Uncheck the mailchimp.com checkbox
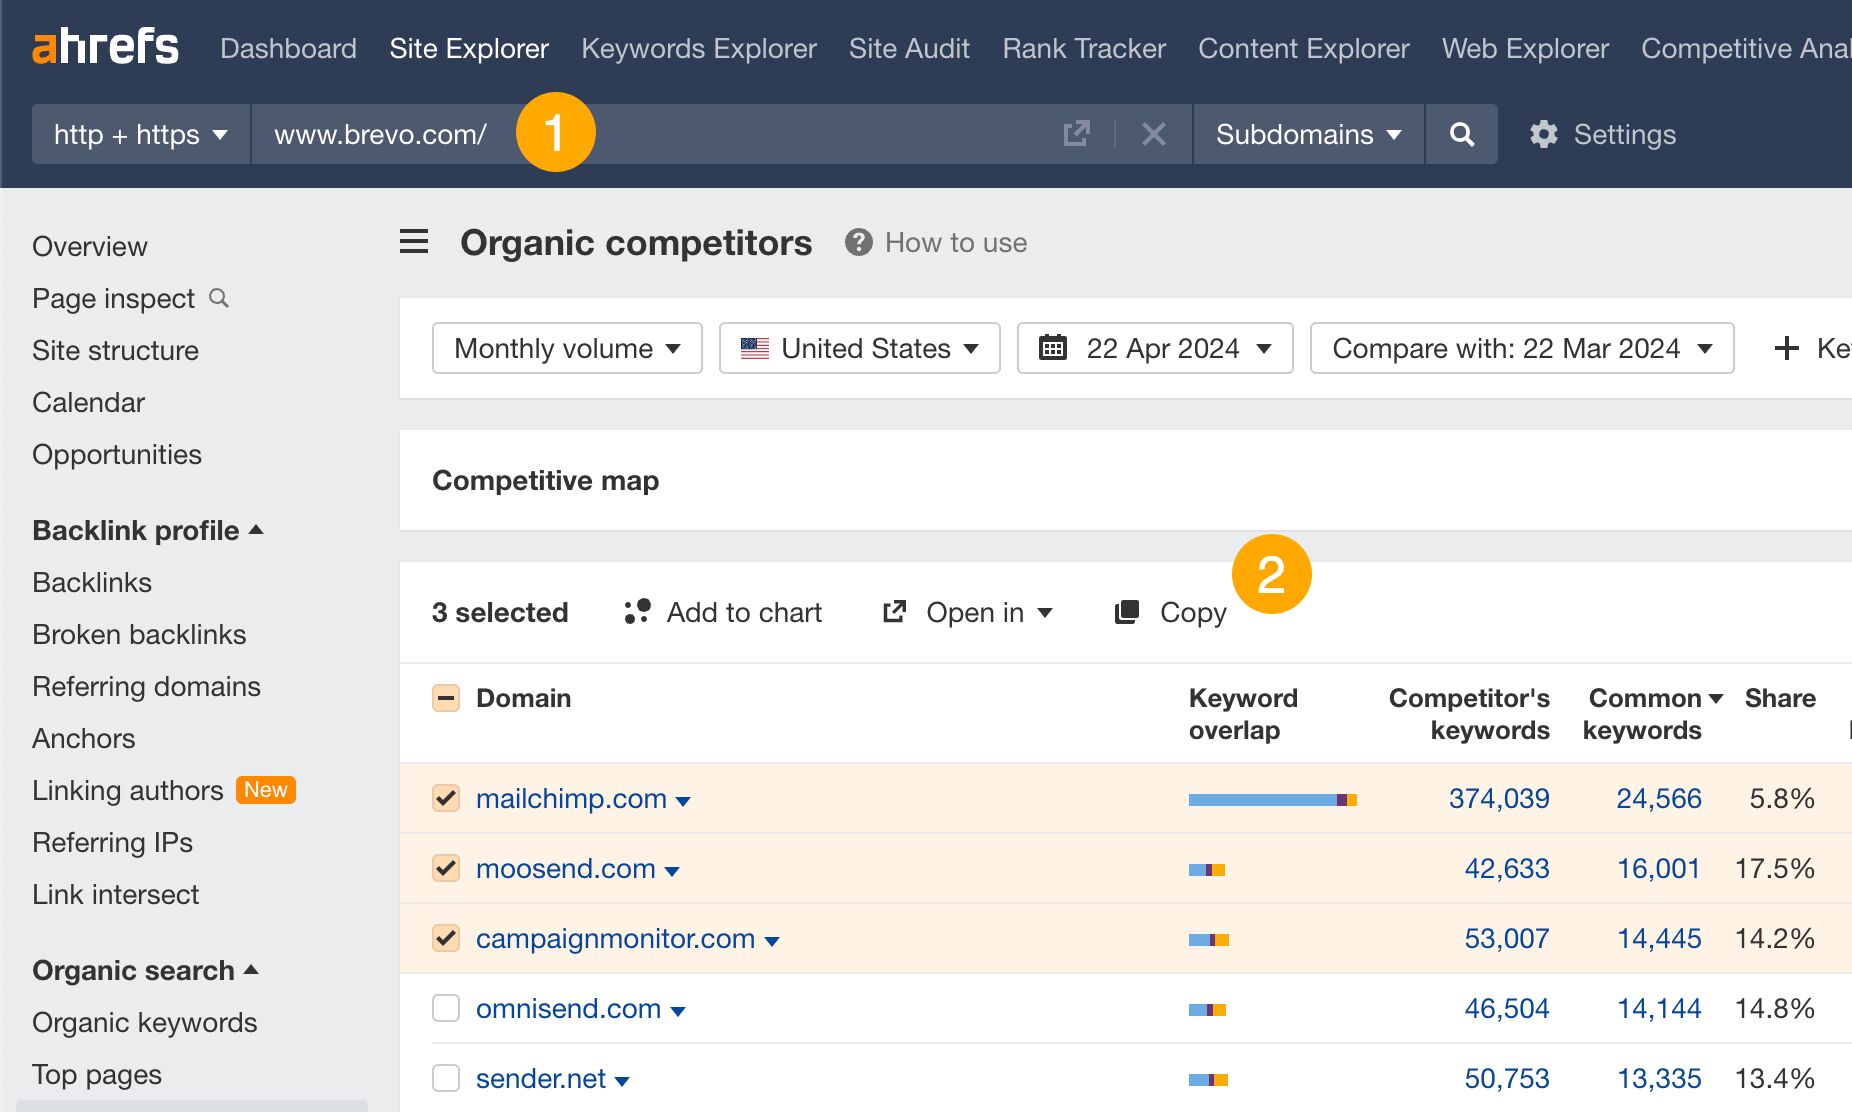 445,798
